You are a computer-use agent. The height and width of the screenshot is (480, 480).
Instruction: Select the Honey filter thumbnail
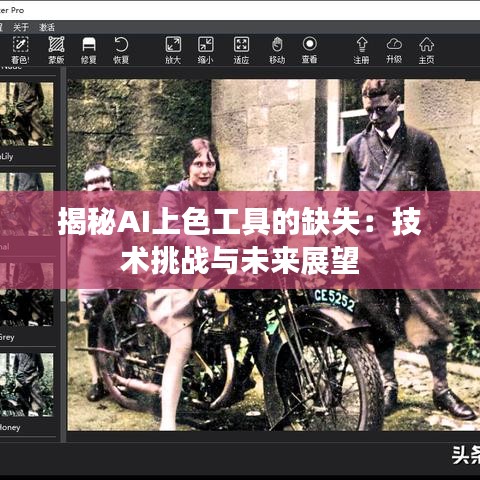26,385
